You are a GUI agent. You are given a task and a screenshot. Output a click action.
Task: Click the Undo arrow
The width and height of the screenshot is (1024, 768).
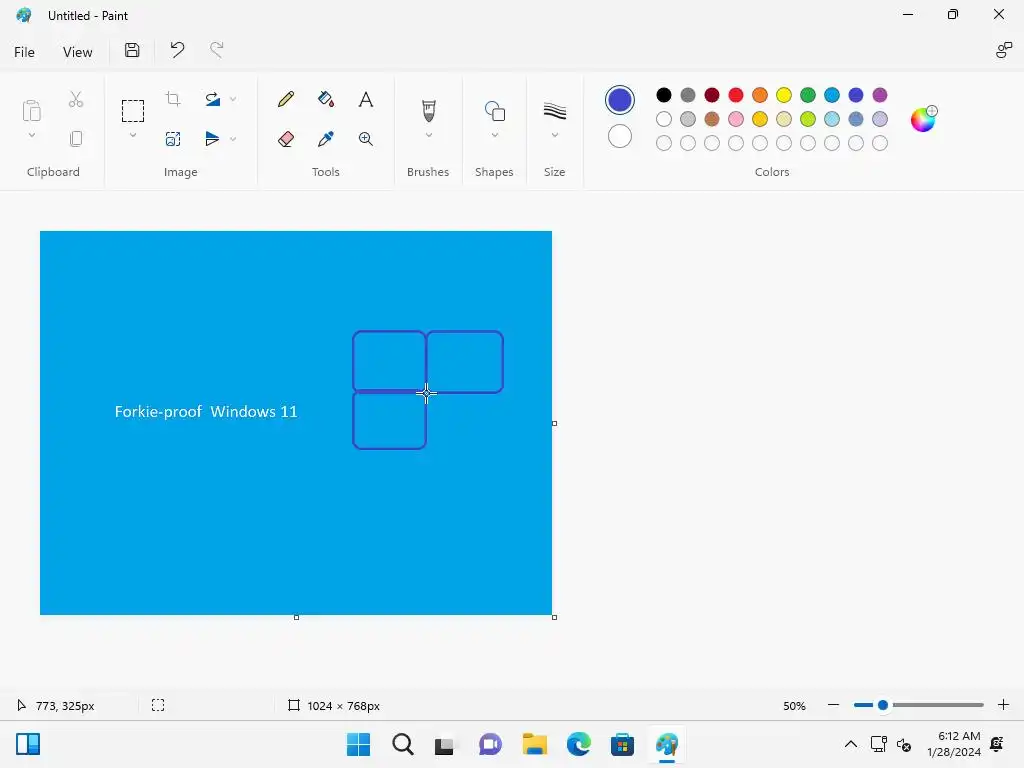click(177, 50)
